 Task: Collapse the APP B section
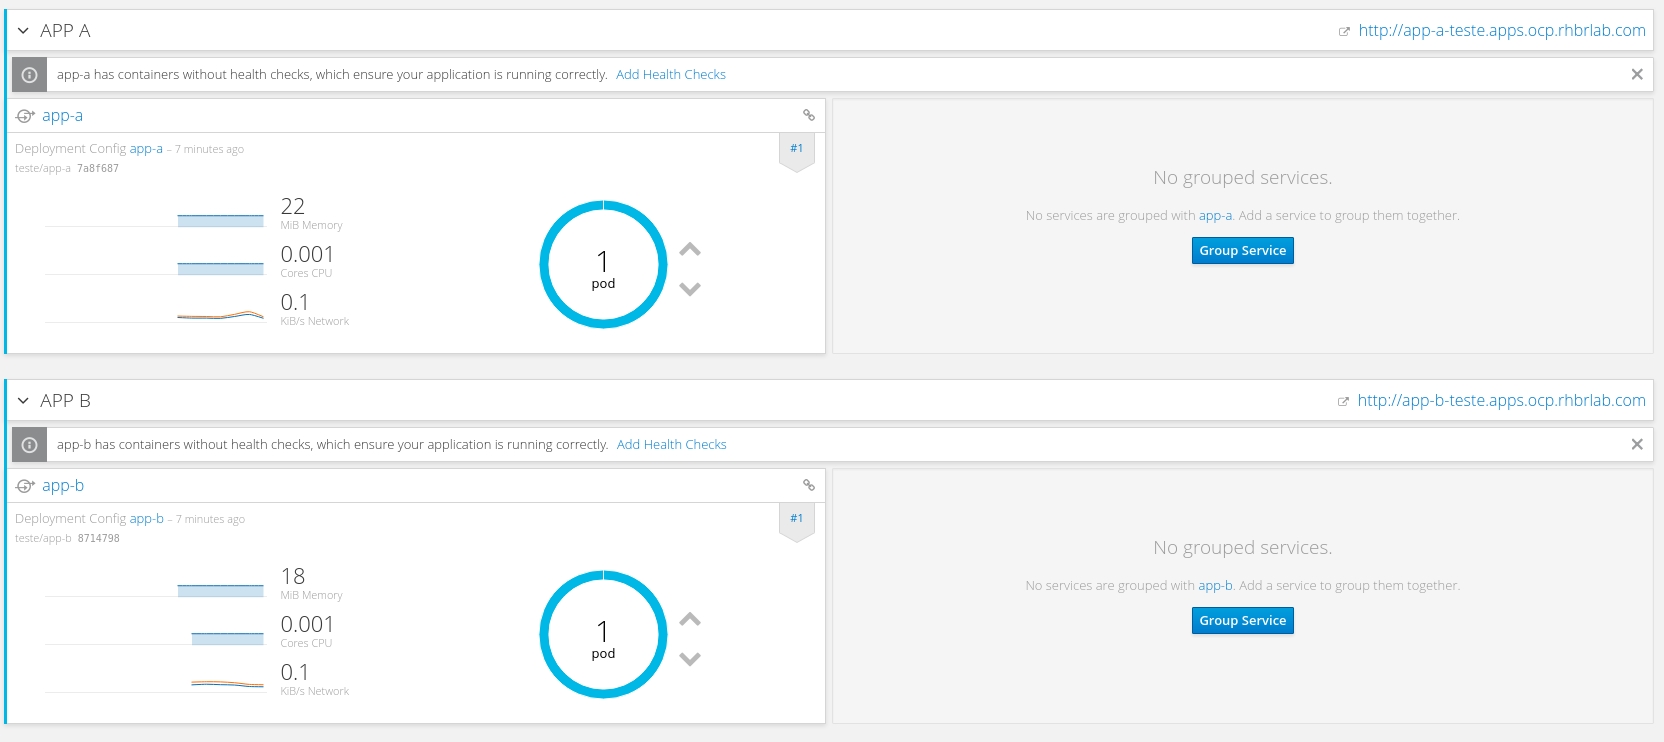[23, 401]
